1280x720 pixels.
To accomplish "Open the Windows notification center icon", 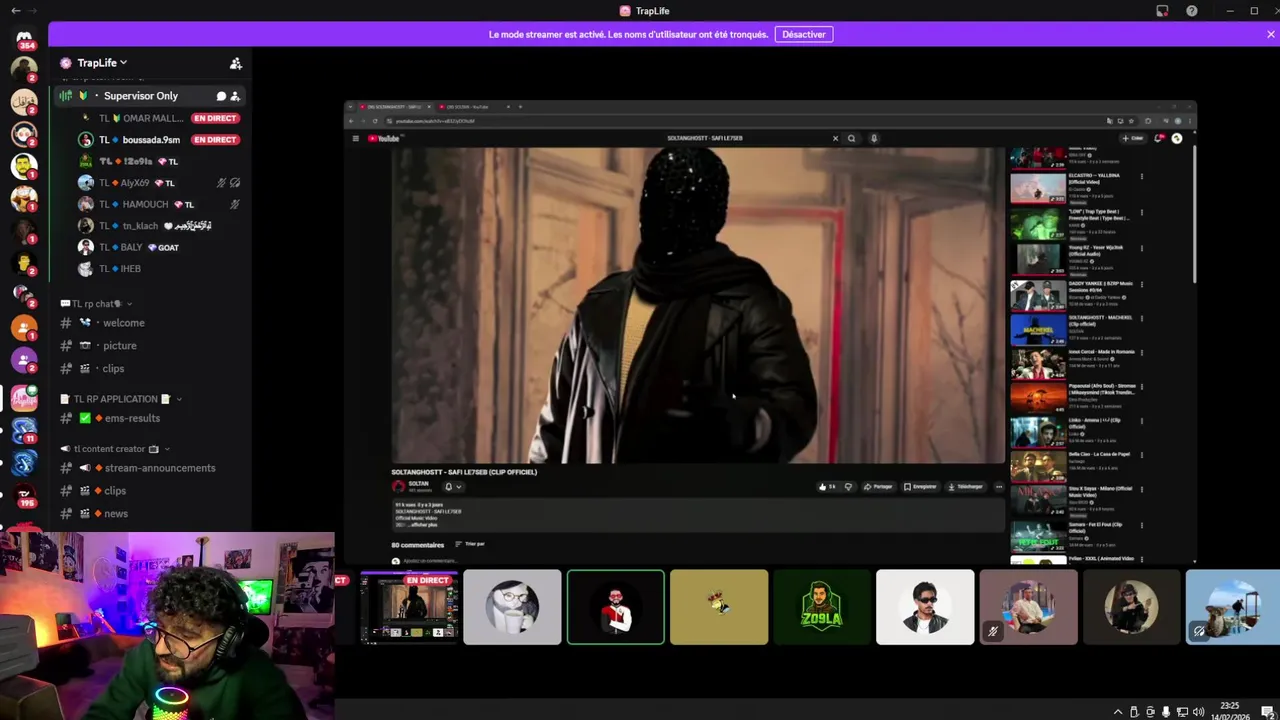I will click(x=1267, y=712).
